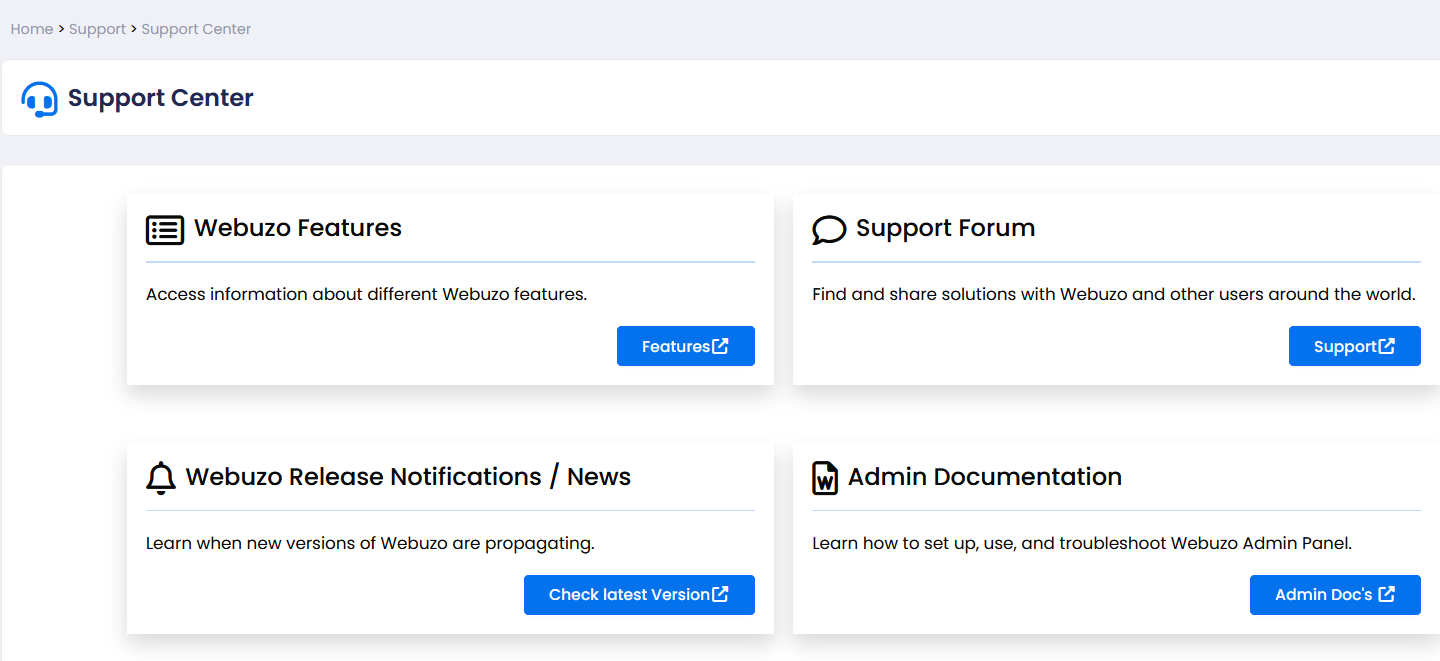The width and height of the screenshot is (1440, 661).
Task: Click the bell icon for Release Notifications
Action: pos(161,478)
